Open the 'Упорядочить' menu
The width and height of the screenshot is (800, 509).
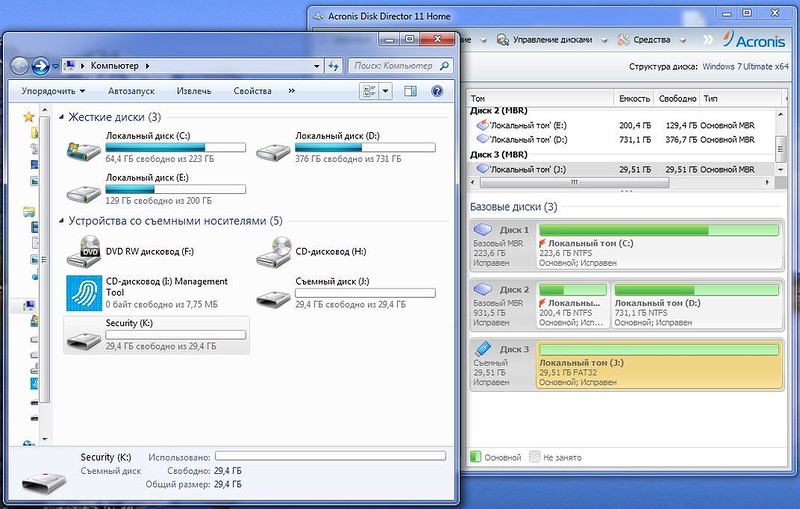53,91
